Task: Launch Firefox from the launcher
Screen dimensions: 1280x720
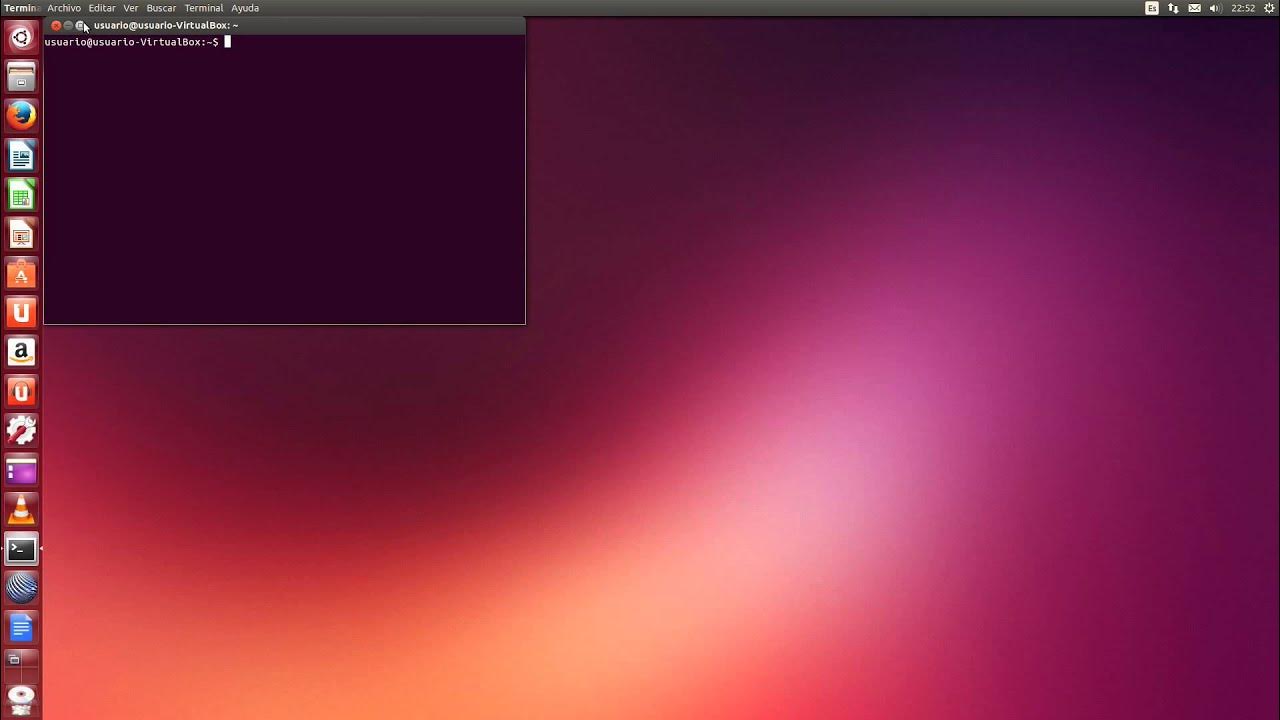Action: (x=21, y=116)
